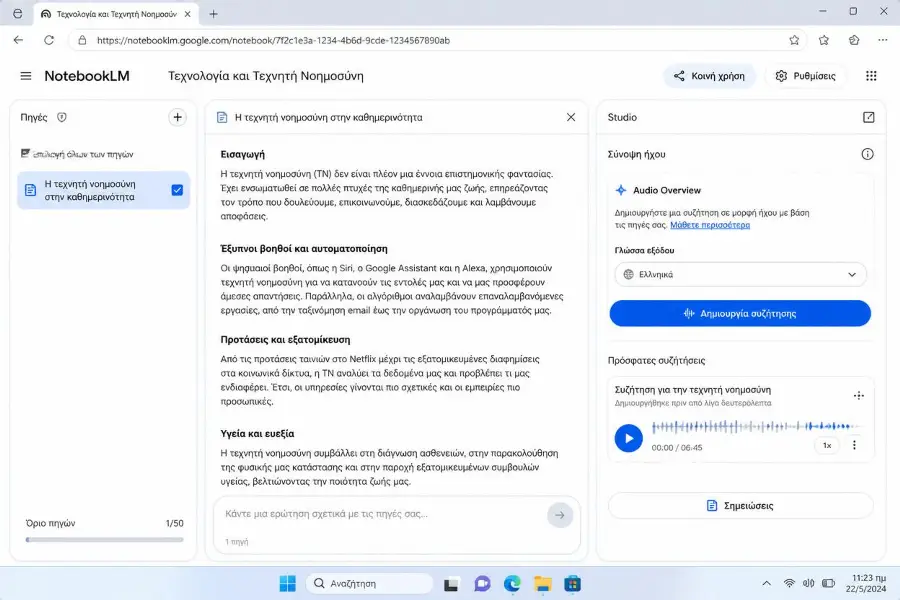The width and height of the screenshot is (900, 600).
Task: Click Συζήτηση για την τεχνητή νοημοσύνη title
Action: [x=693, y=389]
